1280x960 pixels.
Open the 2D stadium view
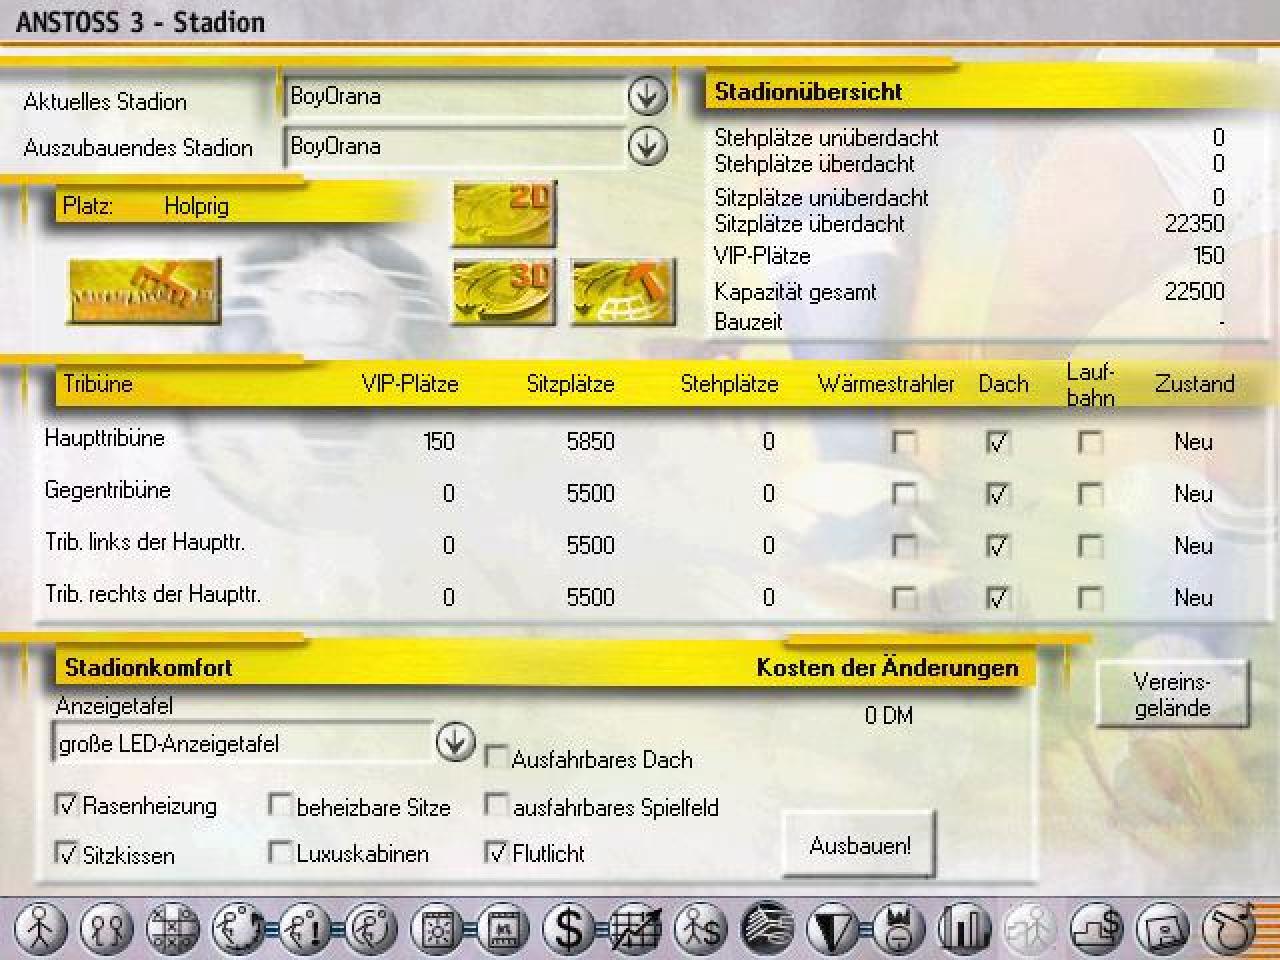504,213
